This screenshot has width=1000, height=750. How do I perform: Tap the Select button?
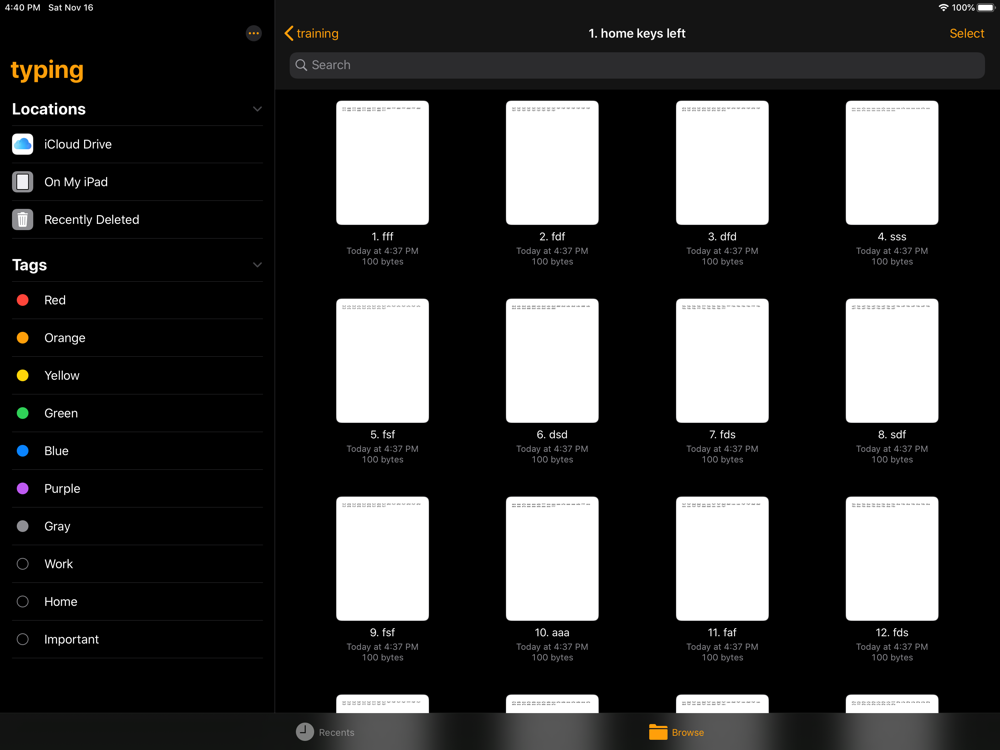966,33
